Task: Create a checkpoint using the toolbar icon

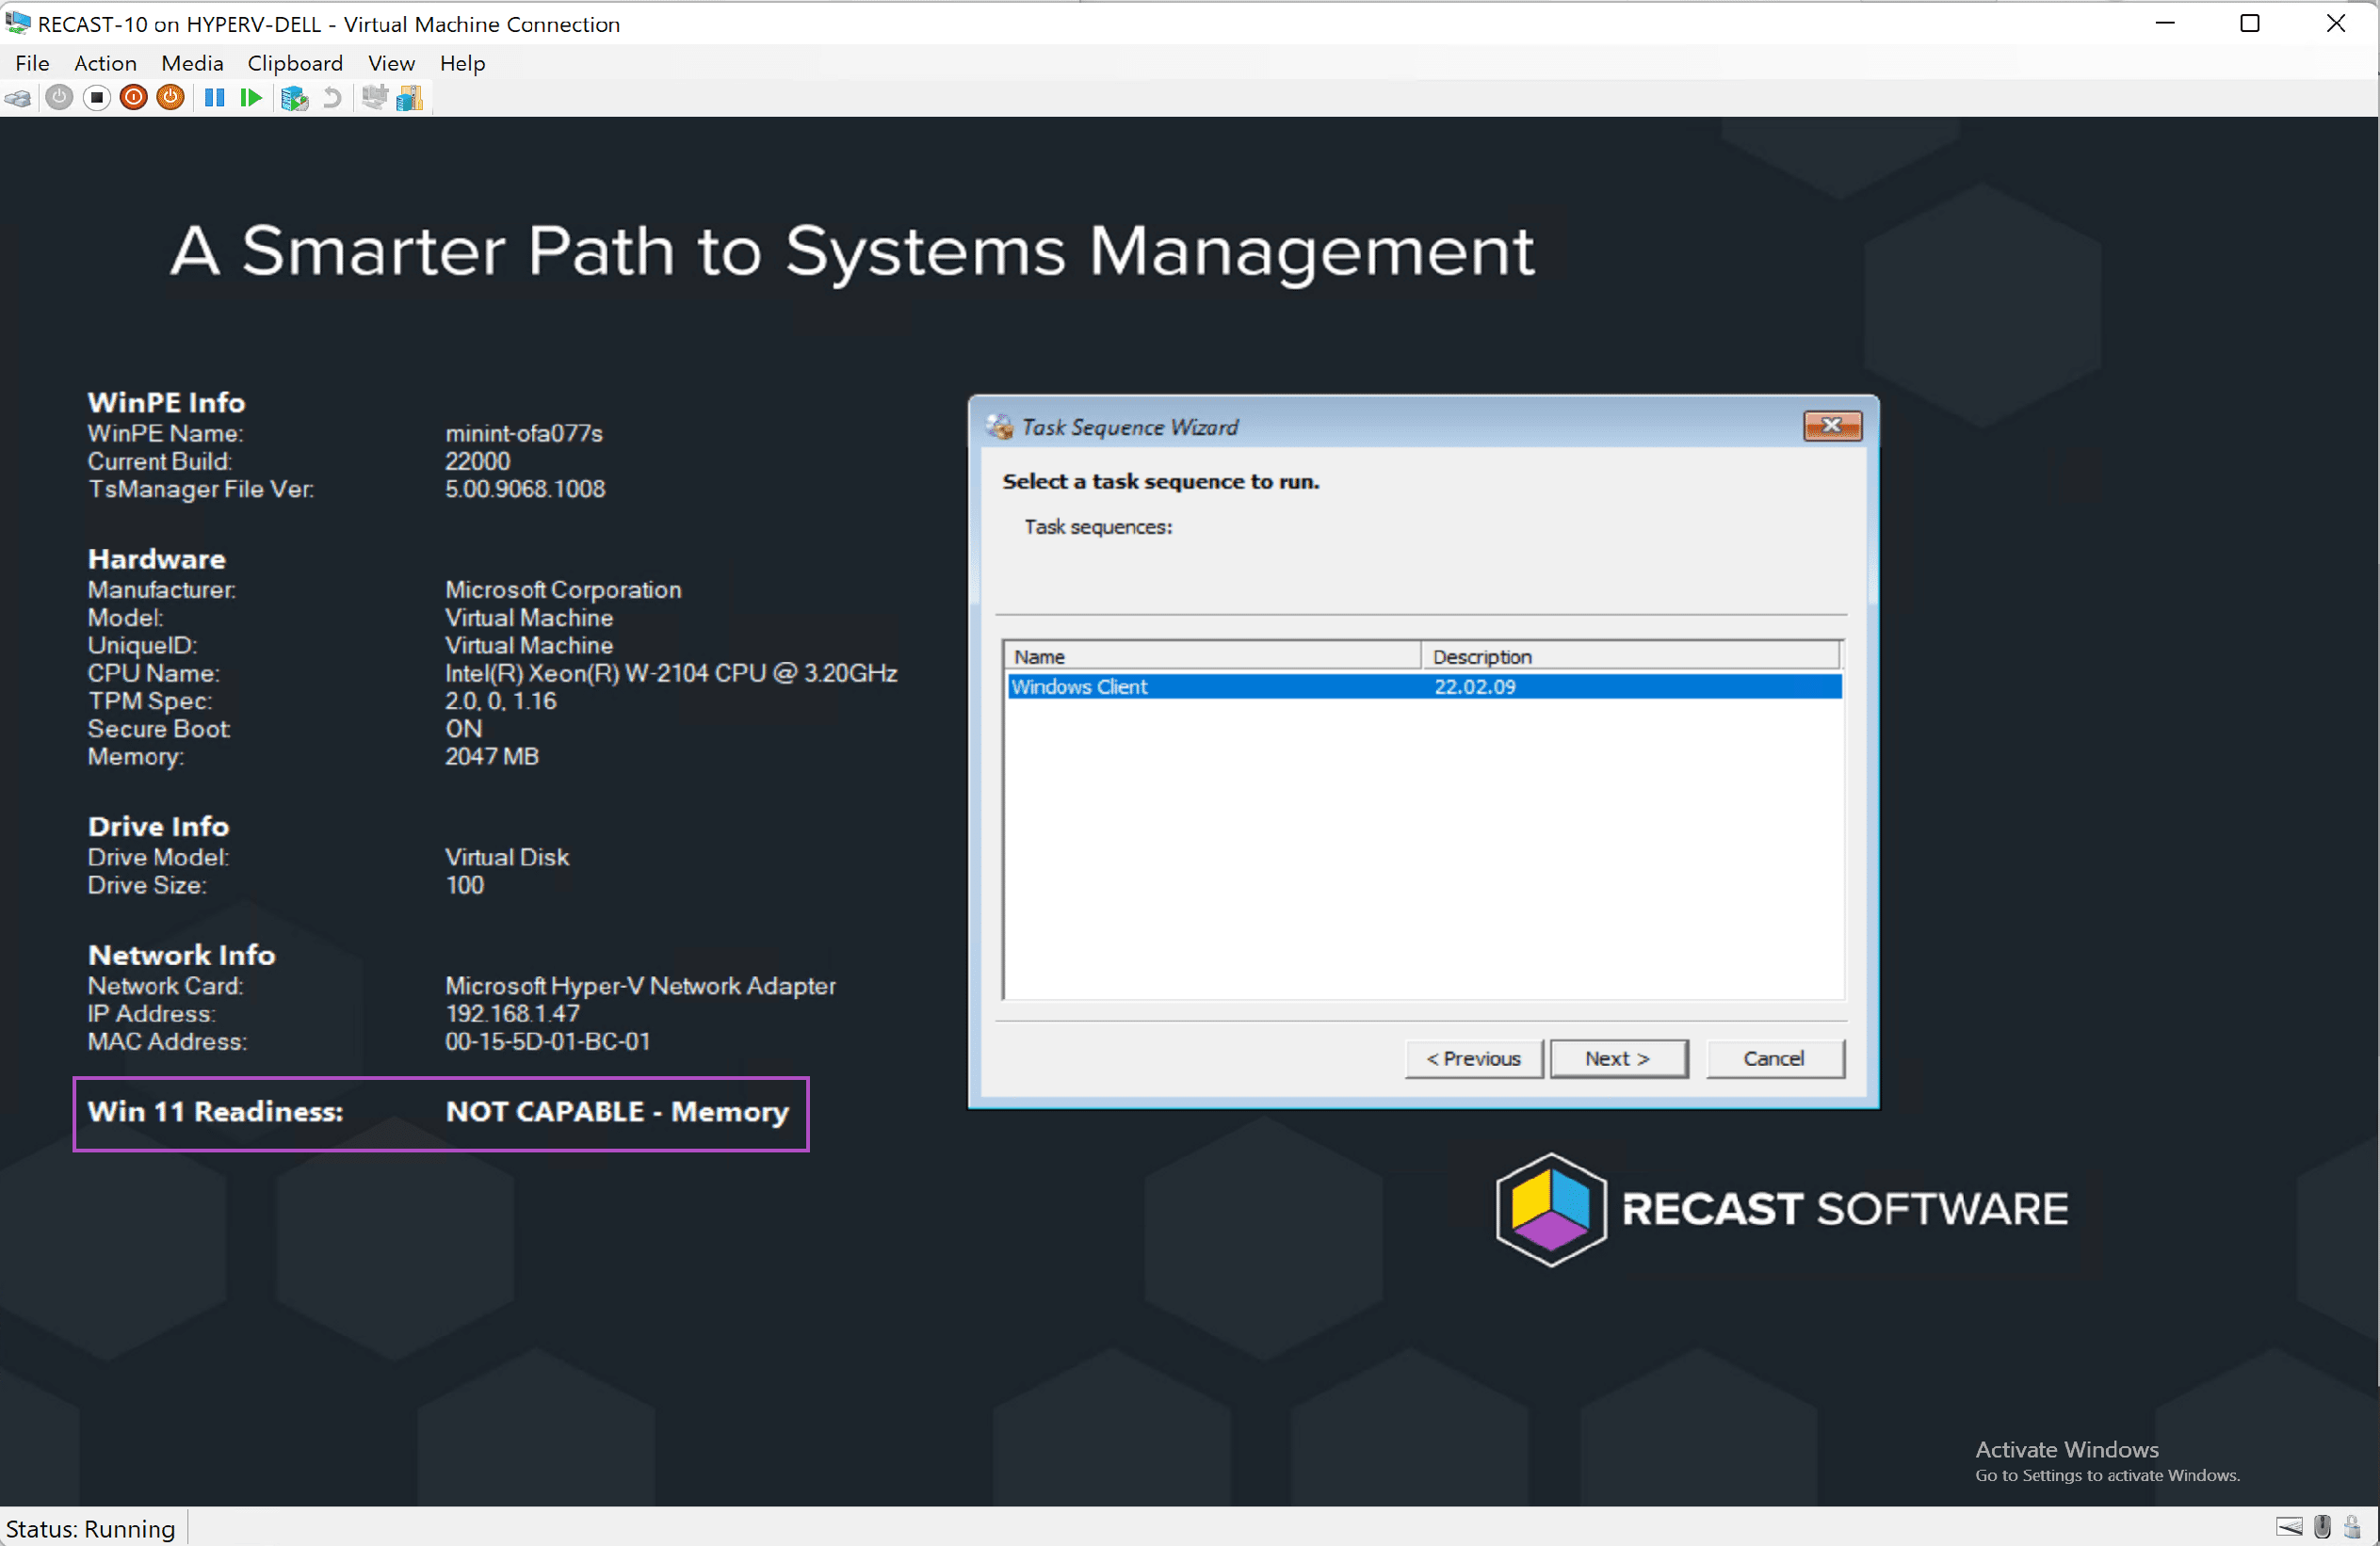Action: click(294, 98)
